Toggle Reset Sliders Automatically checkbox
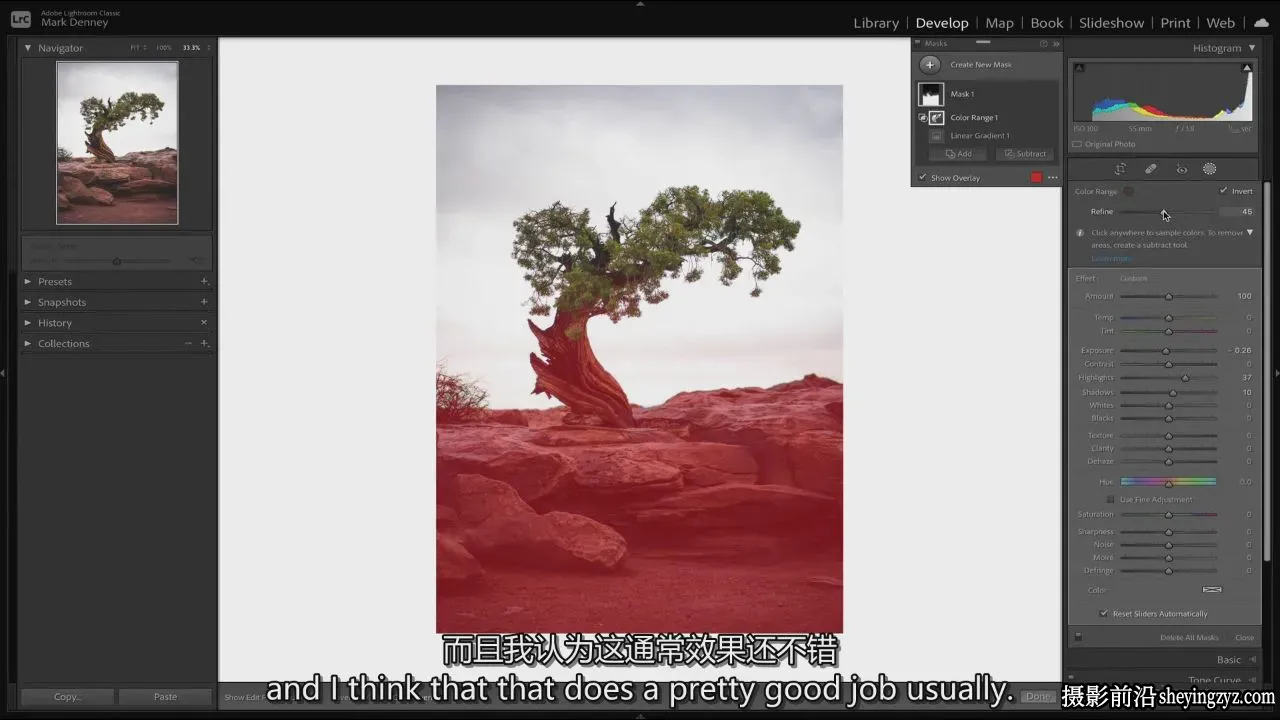Image resolution: width=1280 pixels, height=720 pixels. click(x=1104, y=614)
